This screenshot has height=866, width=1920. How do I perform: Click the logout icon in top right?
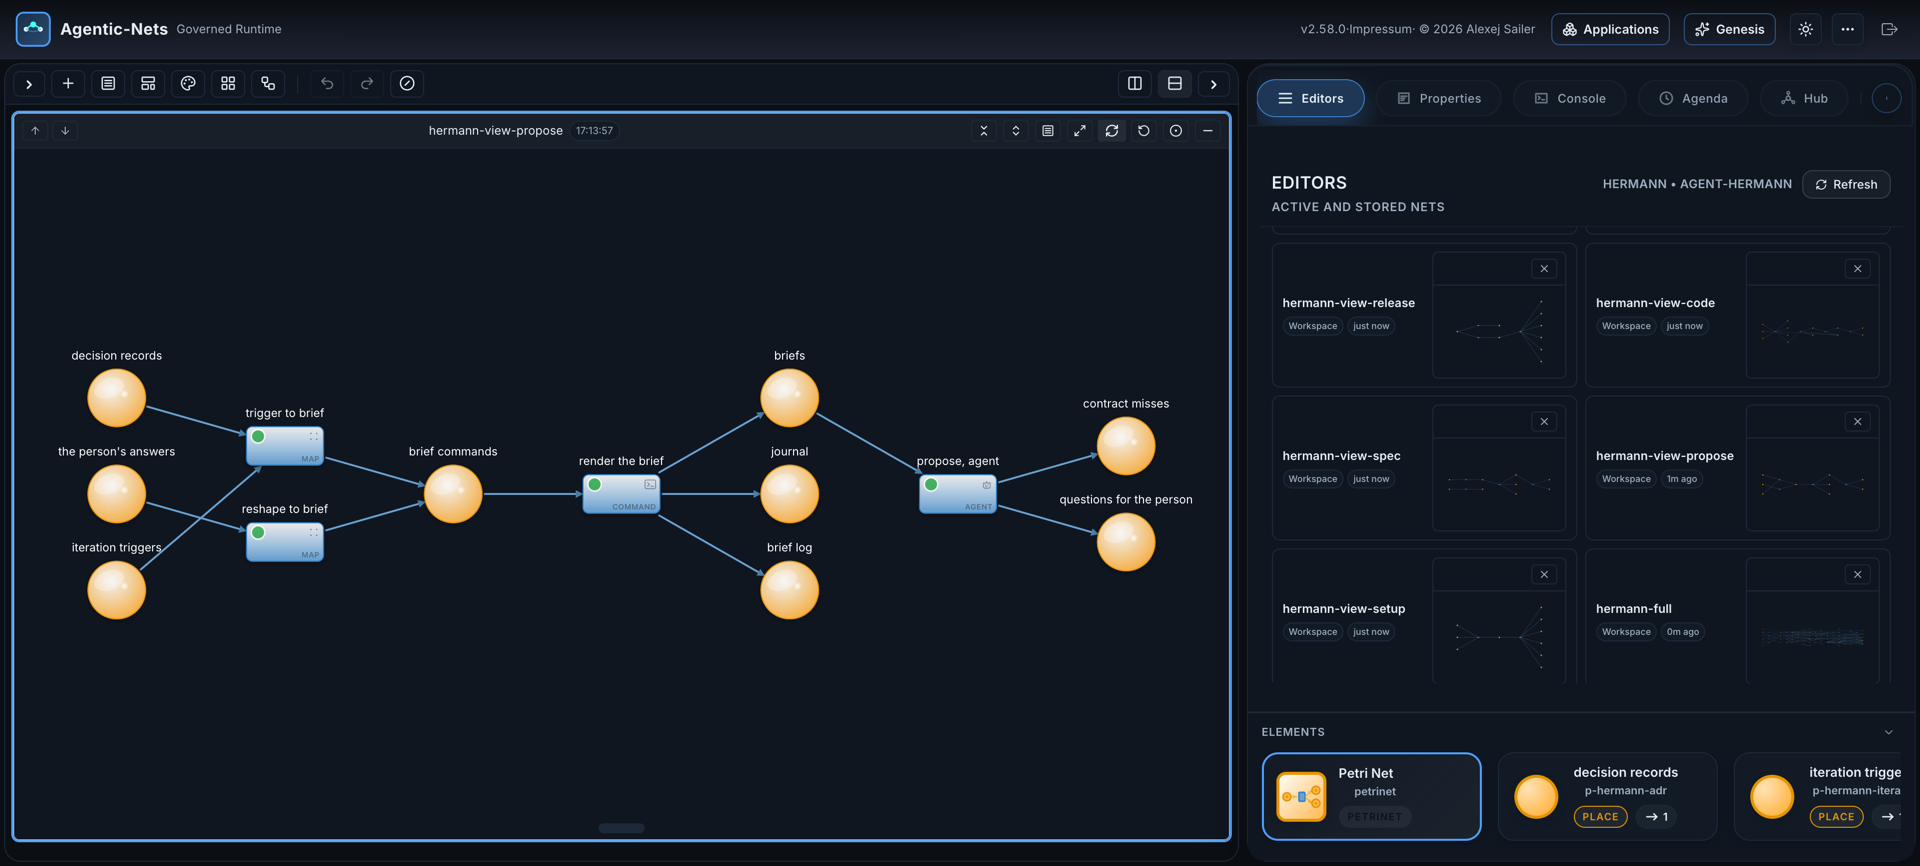coord(1889,29)
